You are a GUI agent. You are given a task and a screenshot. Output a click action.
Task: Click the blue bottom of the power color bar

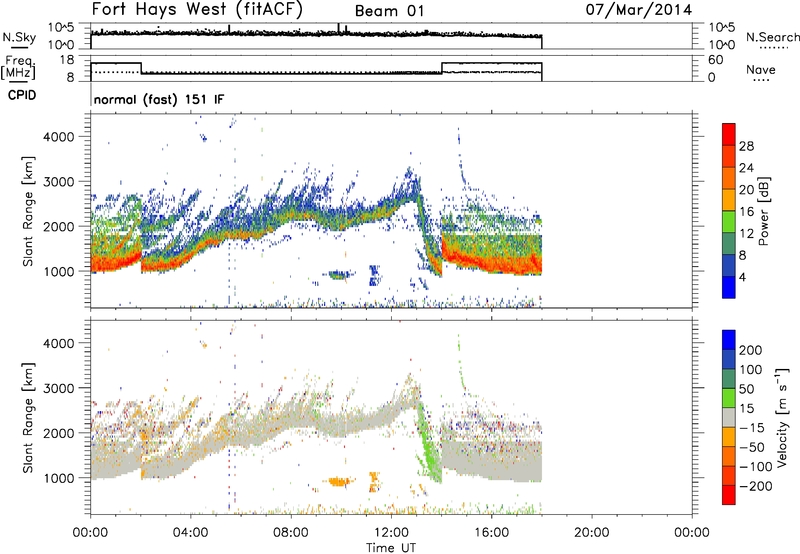coord(729,289)
